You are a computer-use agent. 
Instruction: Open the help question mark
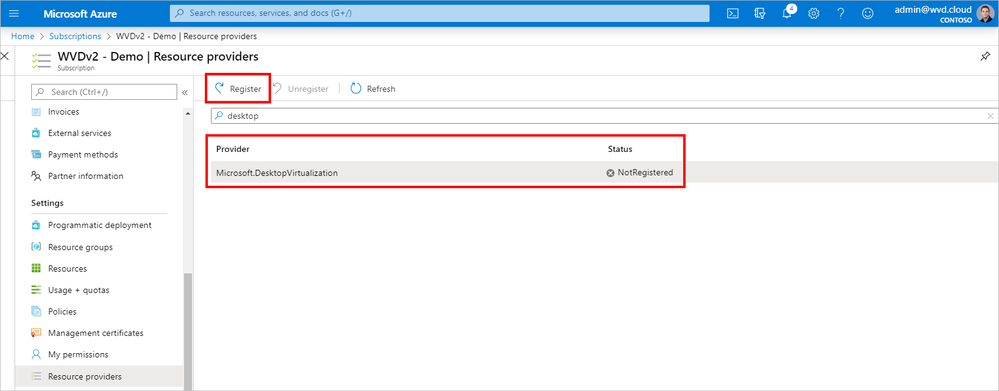(840, 13)
